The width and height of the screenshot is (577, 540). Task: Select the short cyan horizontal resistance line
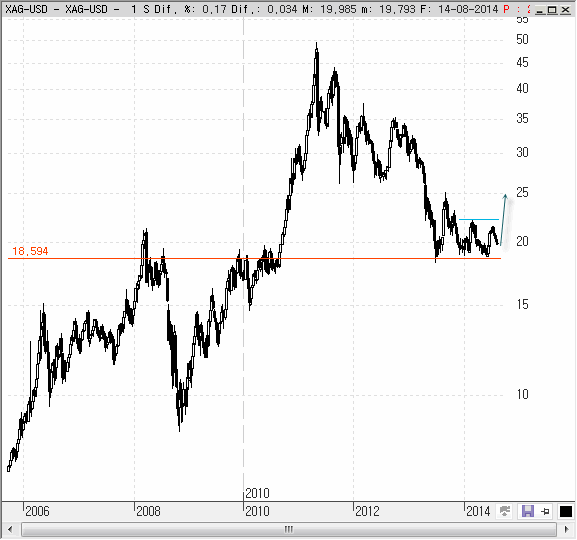pos(479,220)
